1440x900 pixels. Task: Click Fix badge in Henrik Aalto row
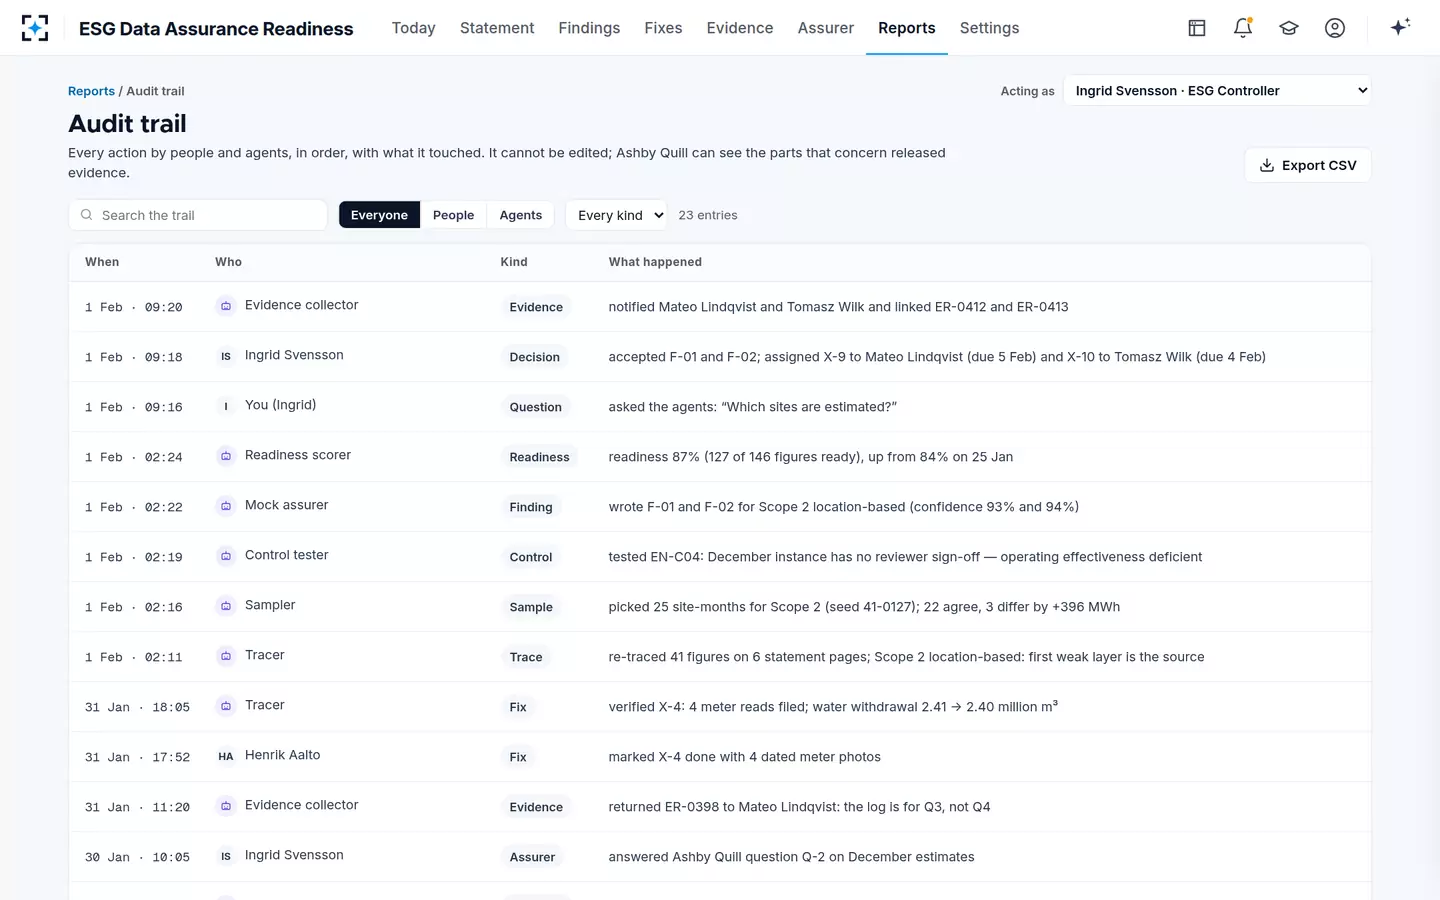[518, 757]
